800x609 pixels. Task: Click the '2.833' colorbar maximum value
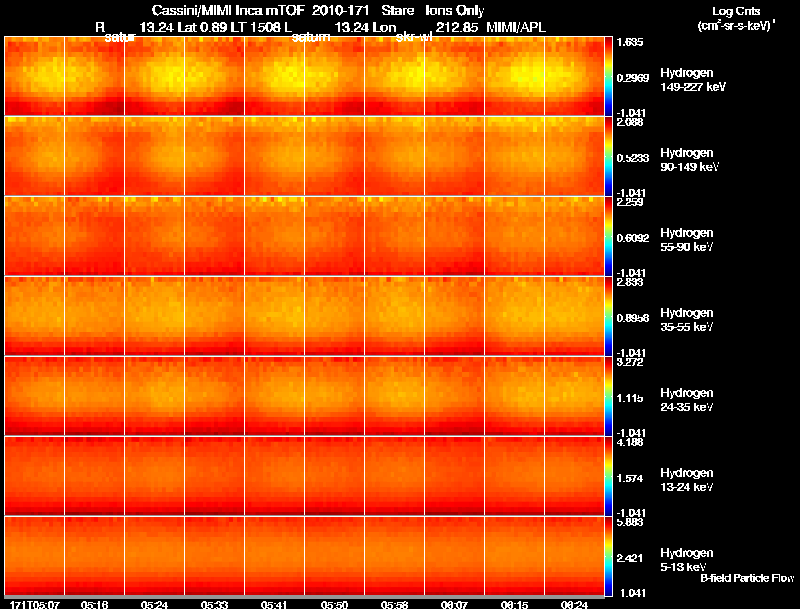pos(630,282)
